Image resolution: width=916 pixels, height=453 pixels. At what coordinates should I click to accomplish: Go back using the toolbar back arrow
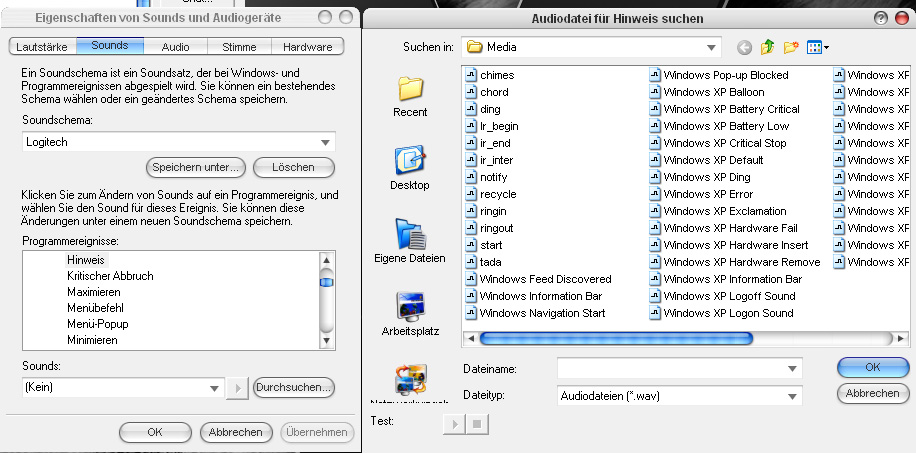click(x=744, y=47)
